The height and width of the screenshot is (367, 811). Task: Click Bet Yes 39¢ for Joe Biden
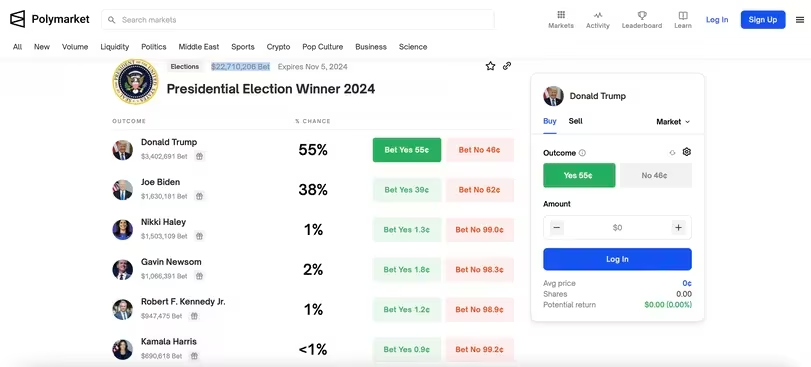407,190
